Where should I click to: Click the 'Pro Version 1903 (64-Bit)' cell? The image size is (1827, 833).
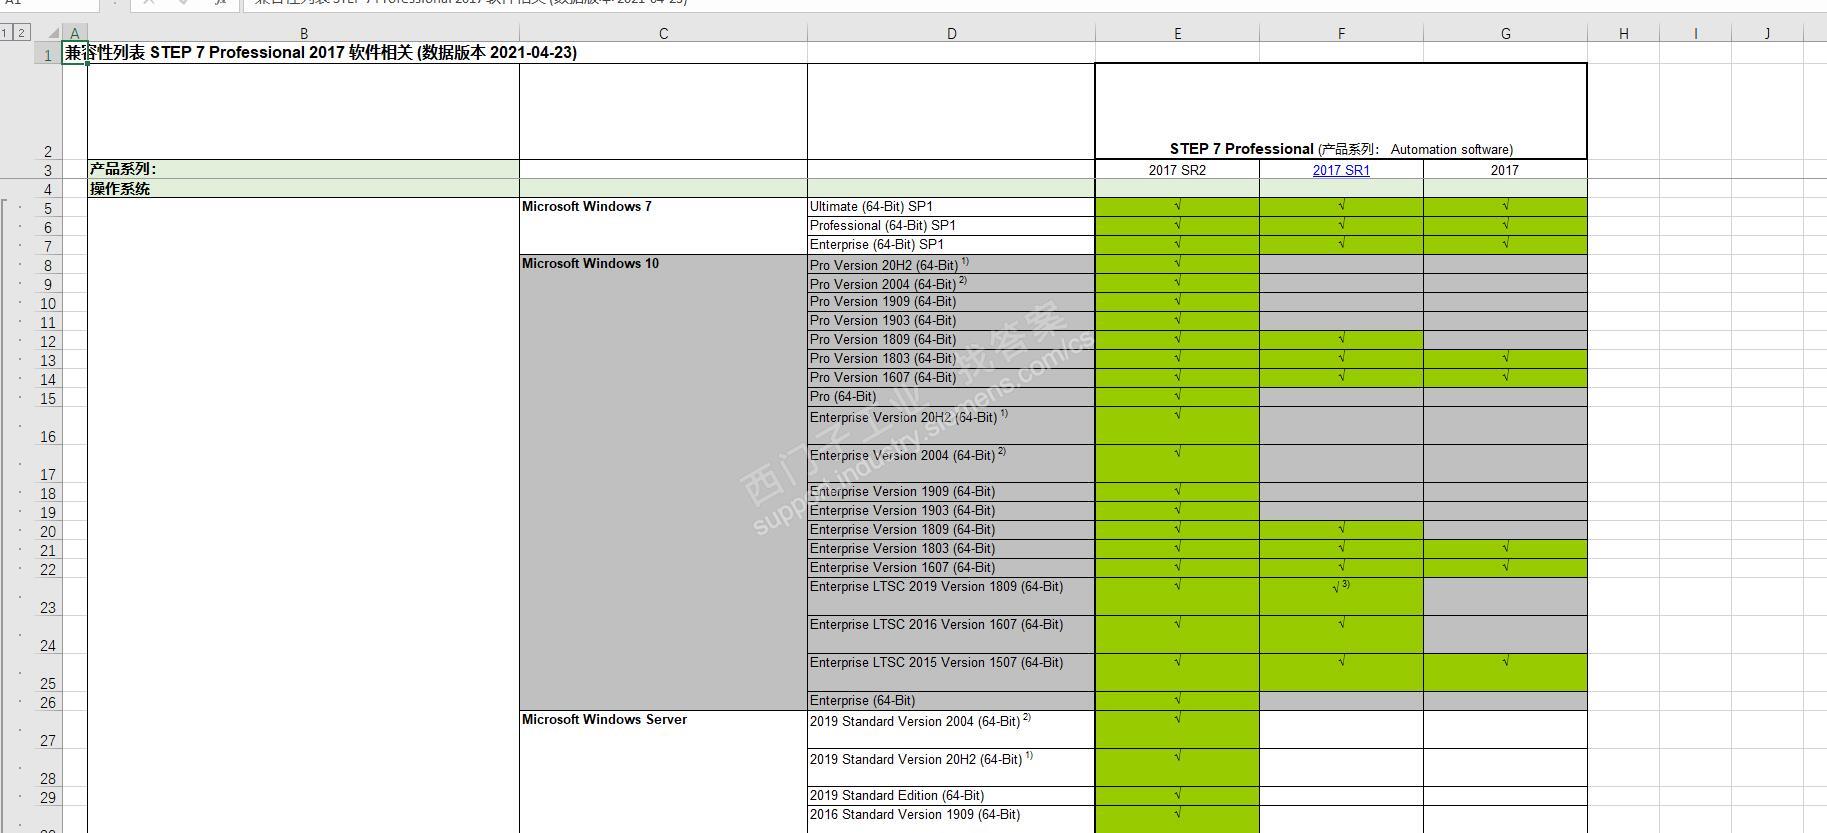(951, 321)
